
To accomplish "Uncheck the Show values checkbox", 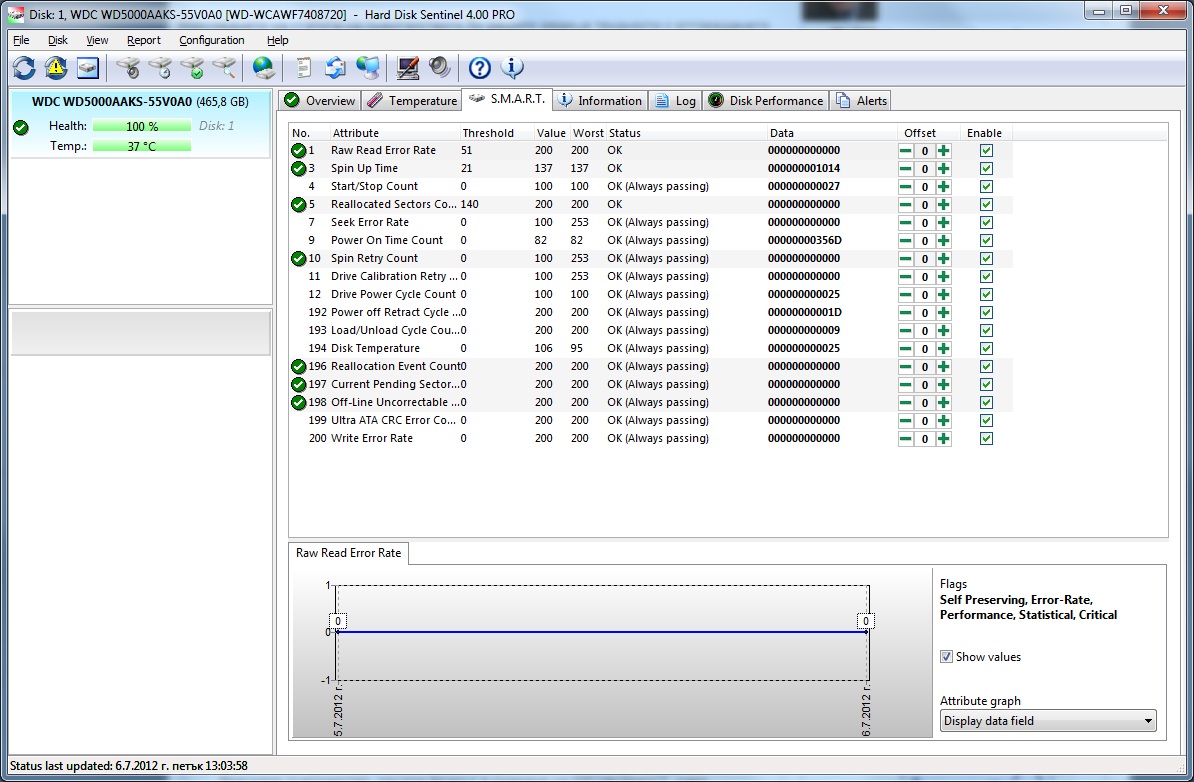I will click(947, 656).
